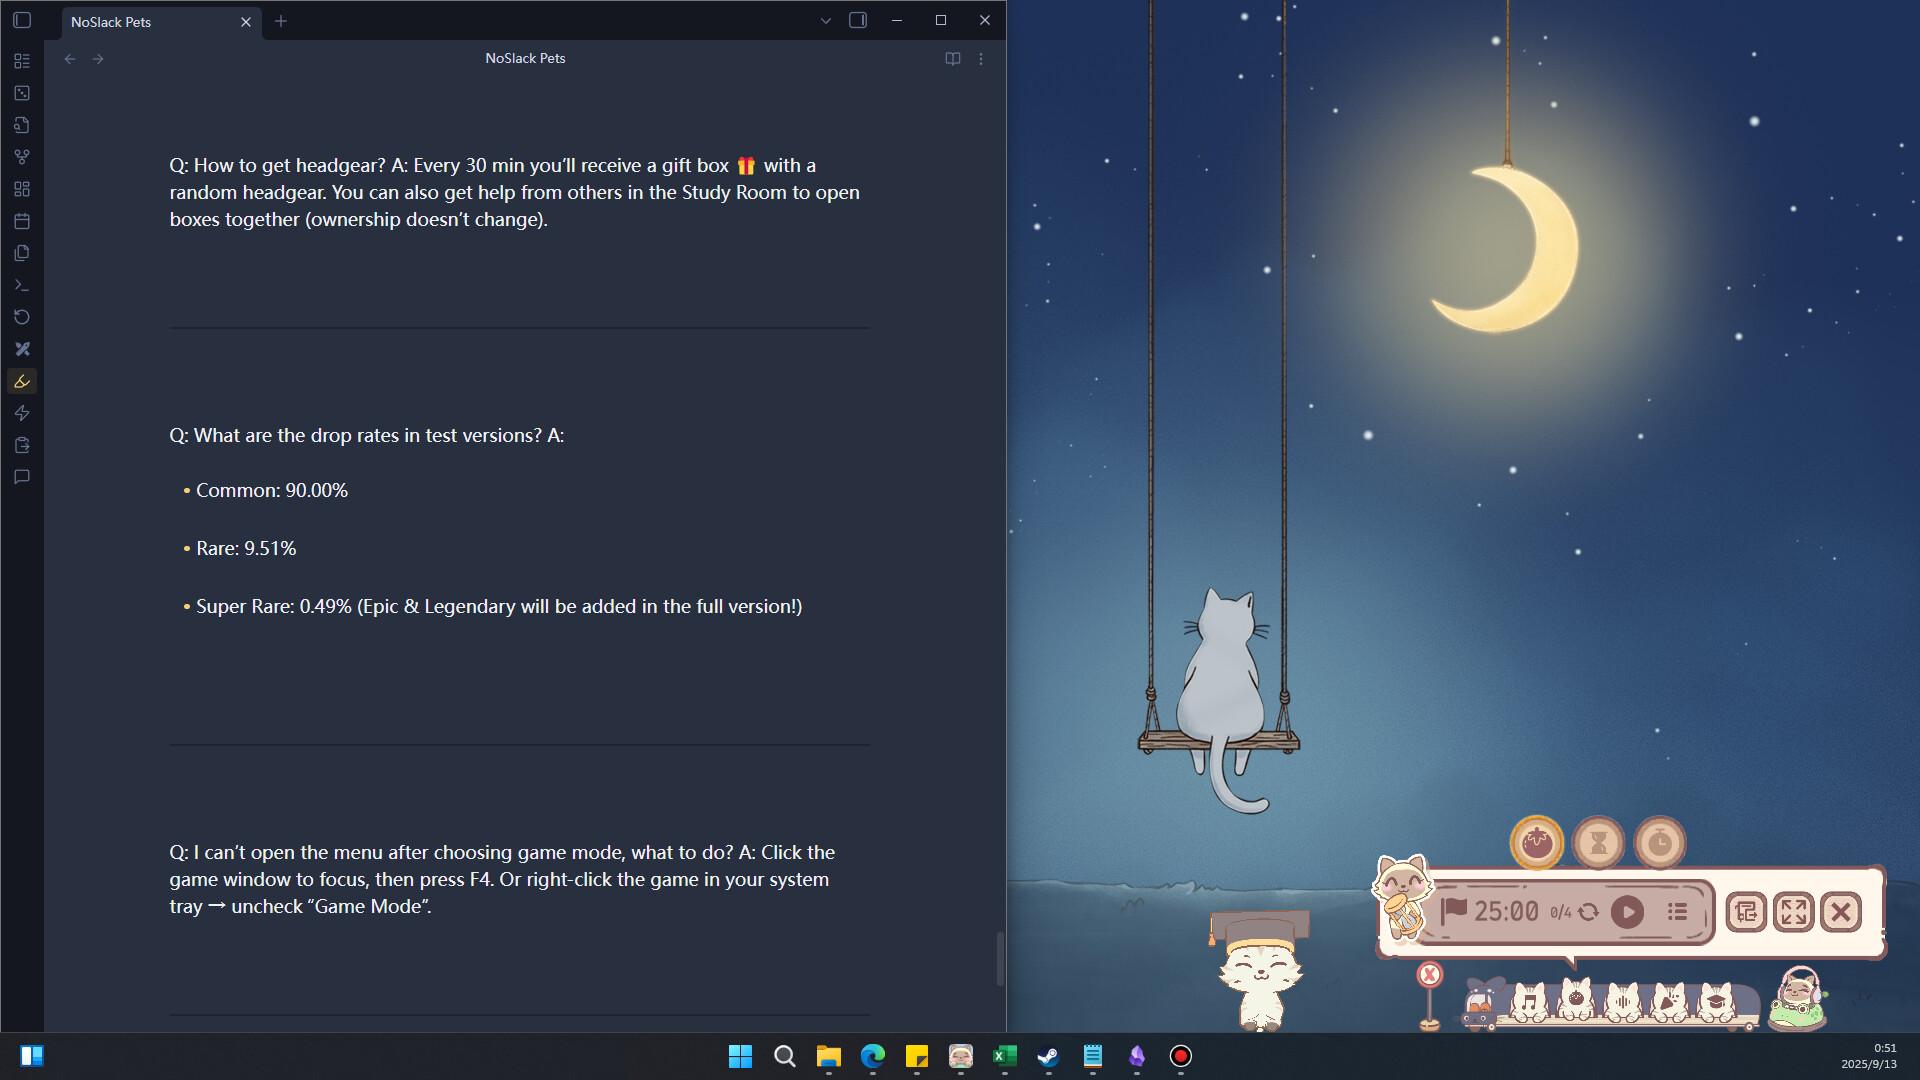Open the Windows Start menu
1920x1080 pixels.
741,1057
